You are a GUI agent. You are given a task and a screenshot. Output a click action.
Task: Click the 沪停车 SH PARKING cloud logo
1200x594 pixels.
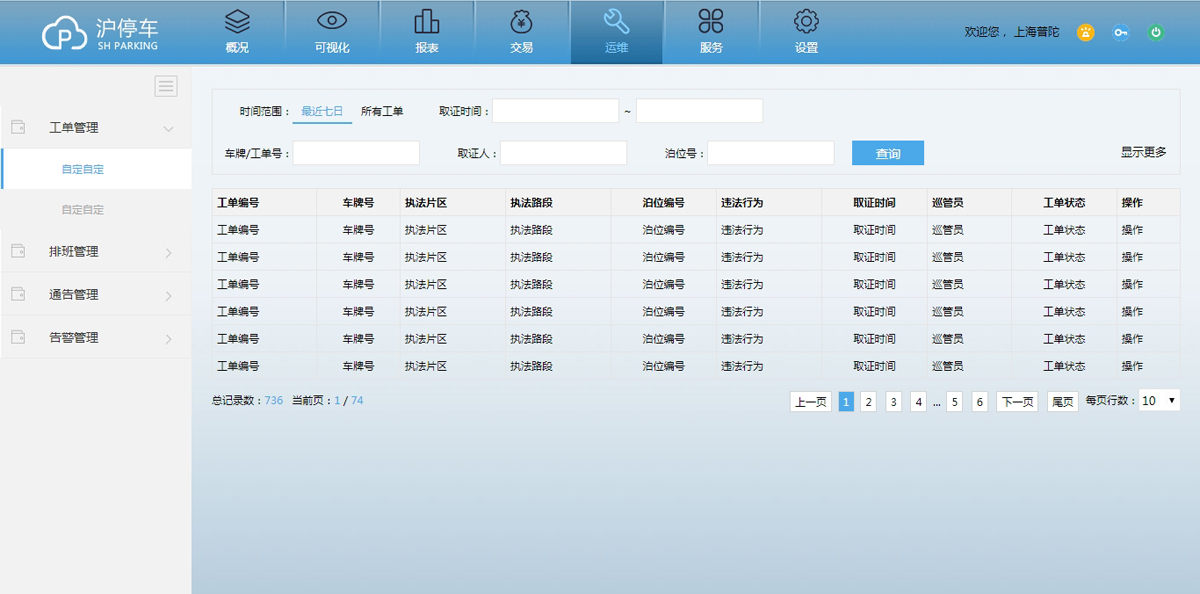click(101, 33)
